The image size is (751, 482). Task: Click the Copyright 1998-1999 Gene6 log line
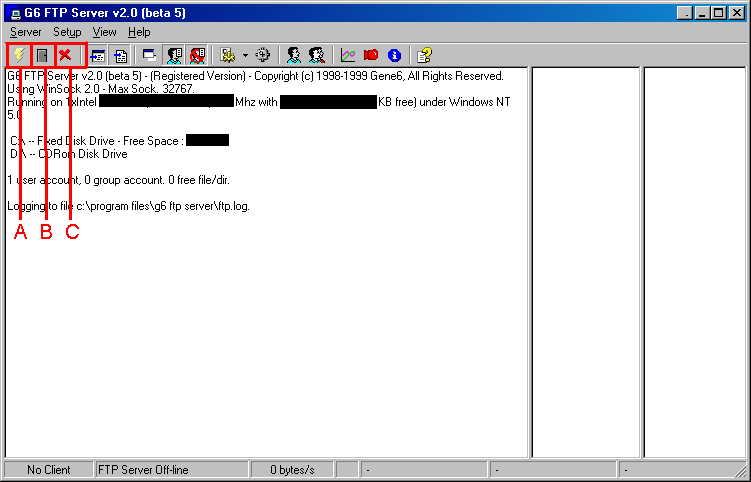coord(255,76)
